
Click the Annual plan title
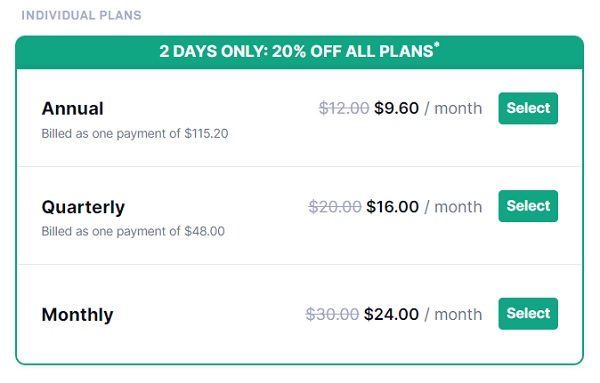click(x=72, y=108)
